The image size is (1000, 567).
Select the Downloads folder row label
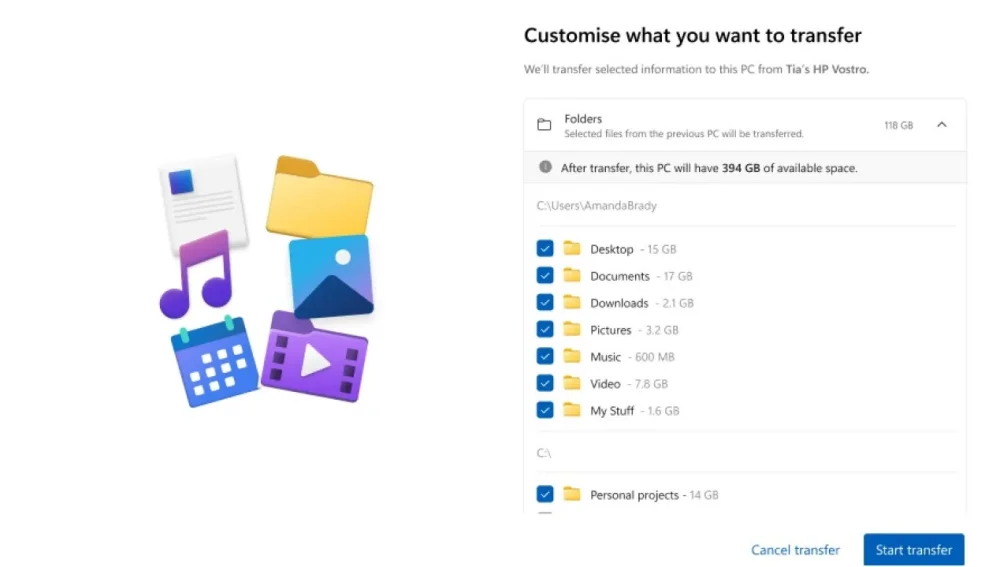(619, 303)
